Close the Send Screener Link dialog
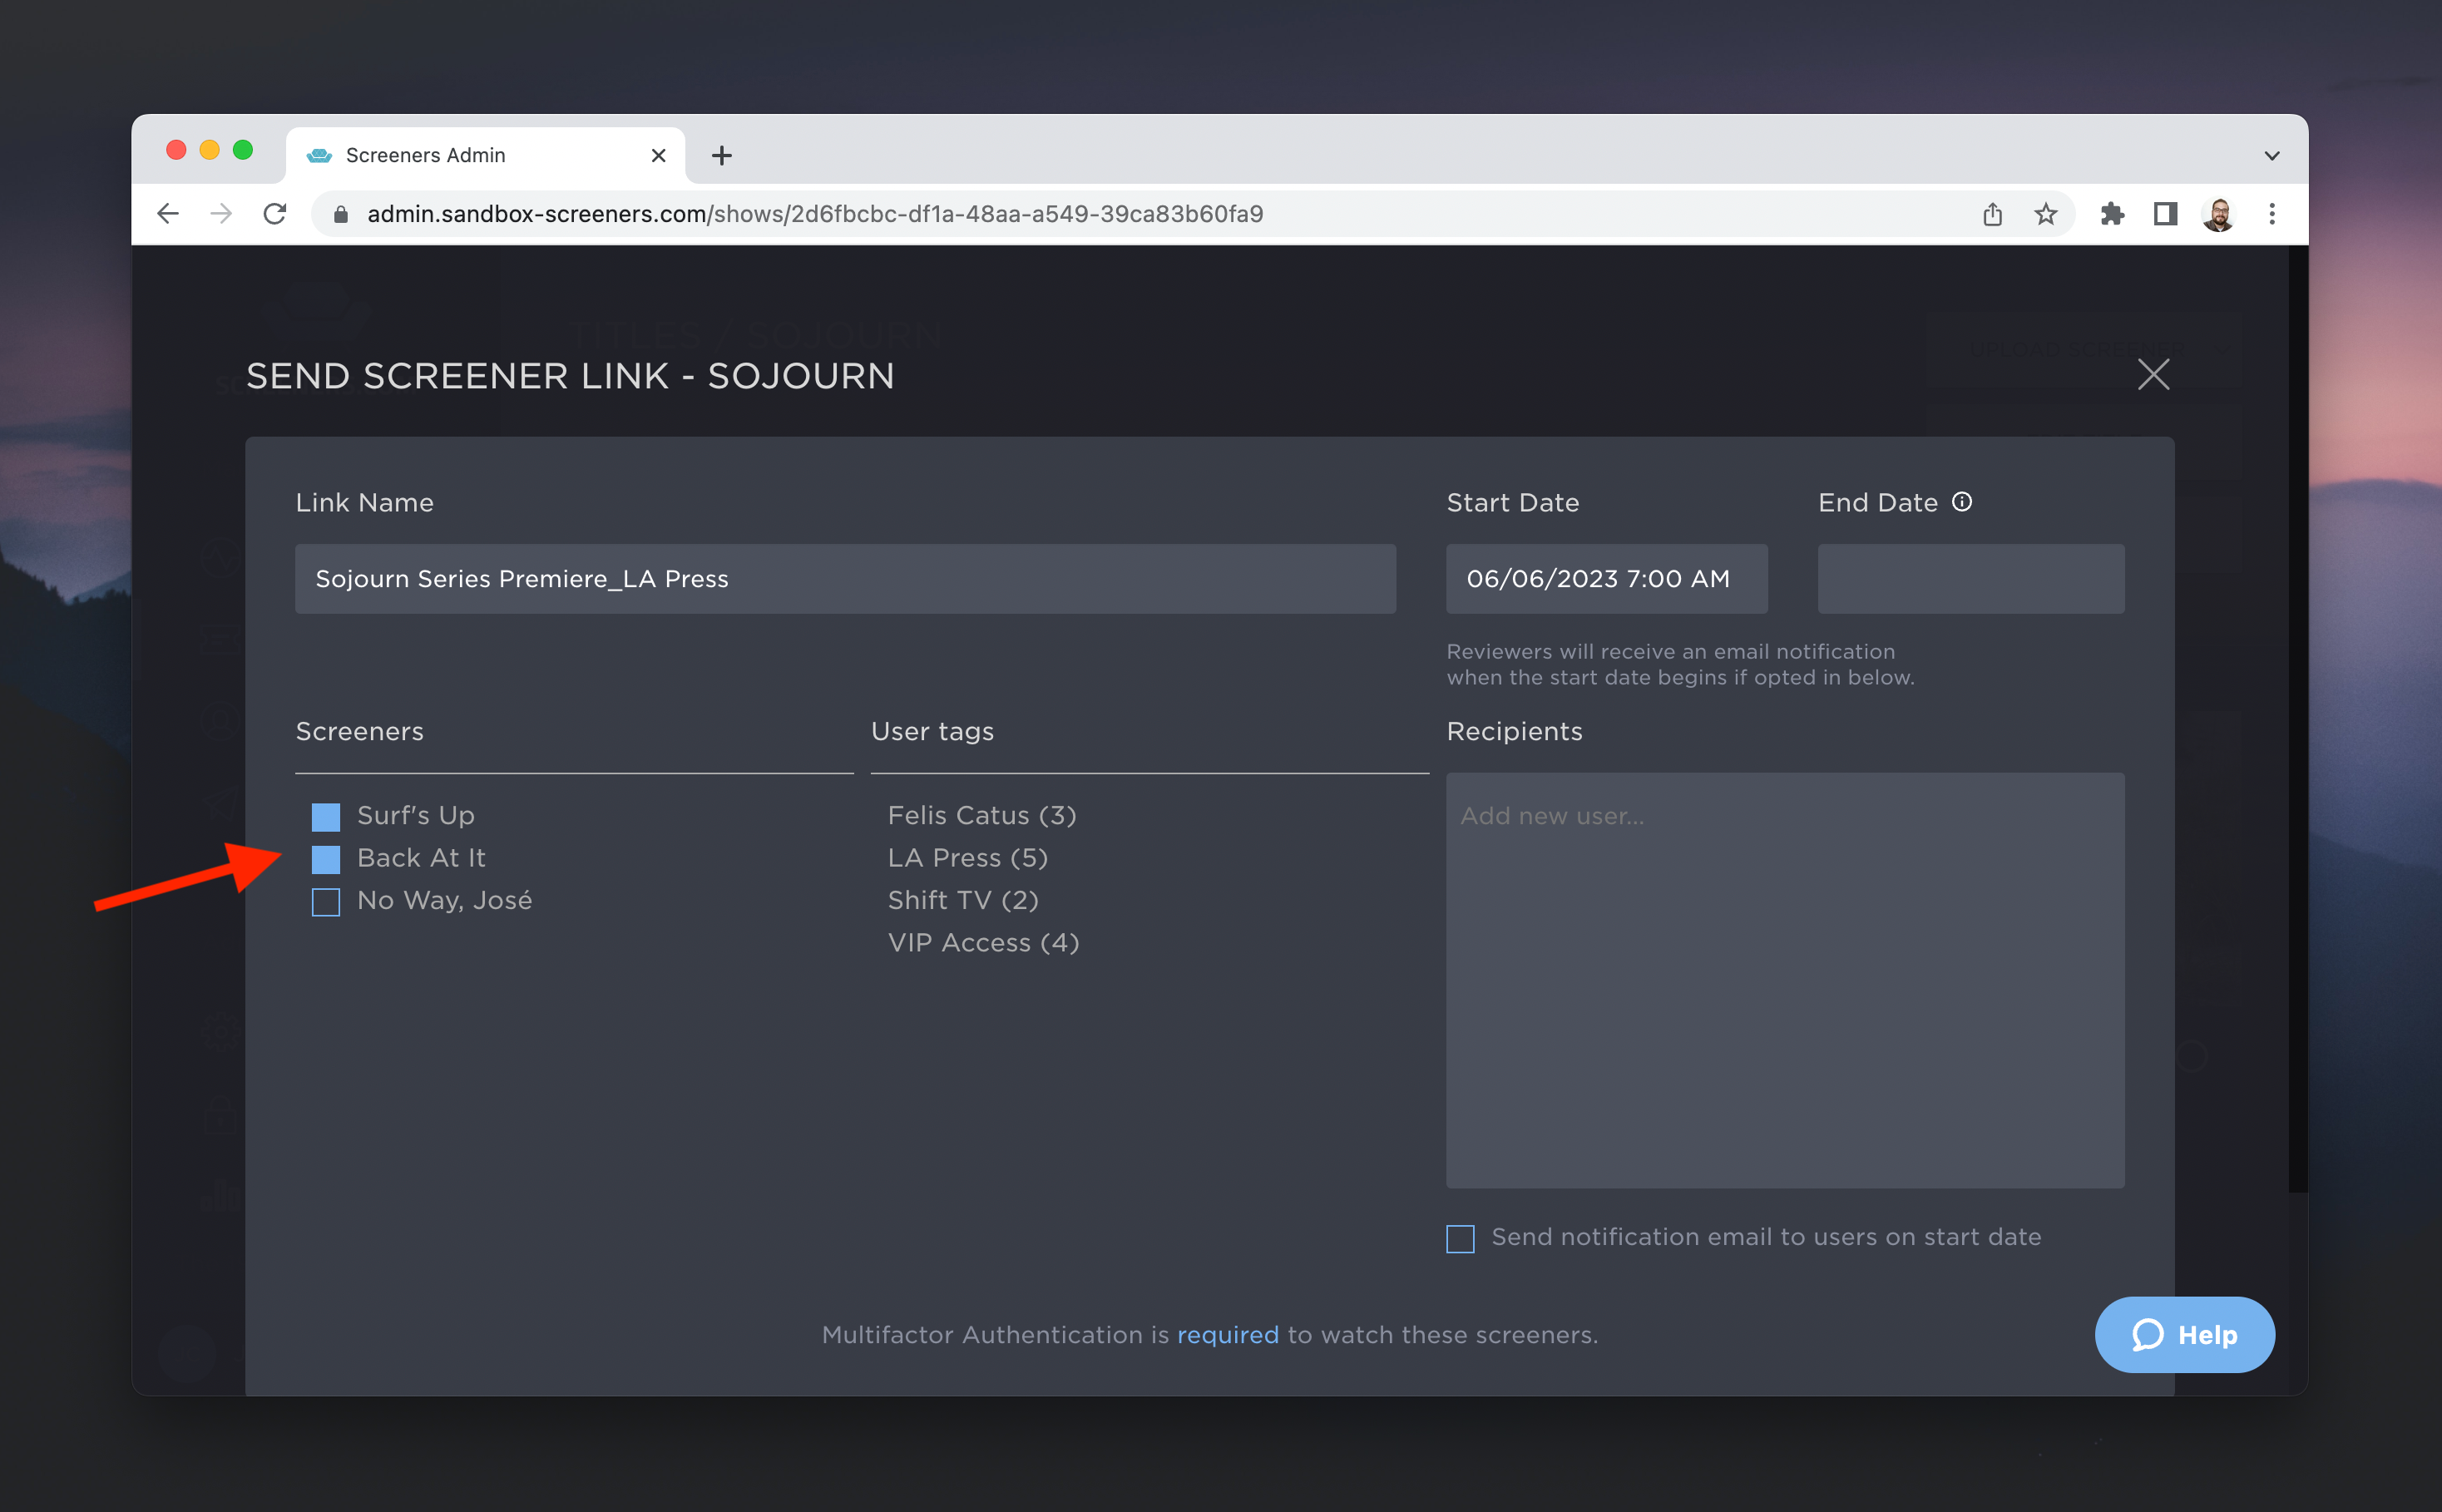2442x1512 pixels. point(2153,375)
